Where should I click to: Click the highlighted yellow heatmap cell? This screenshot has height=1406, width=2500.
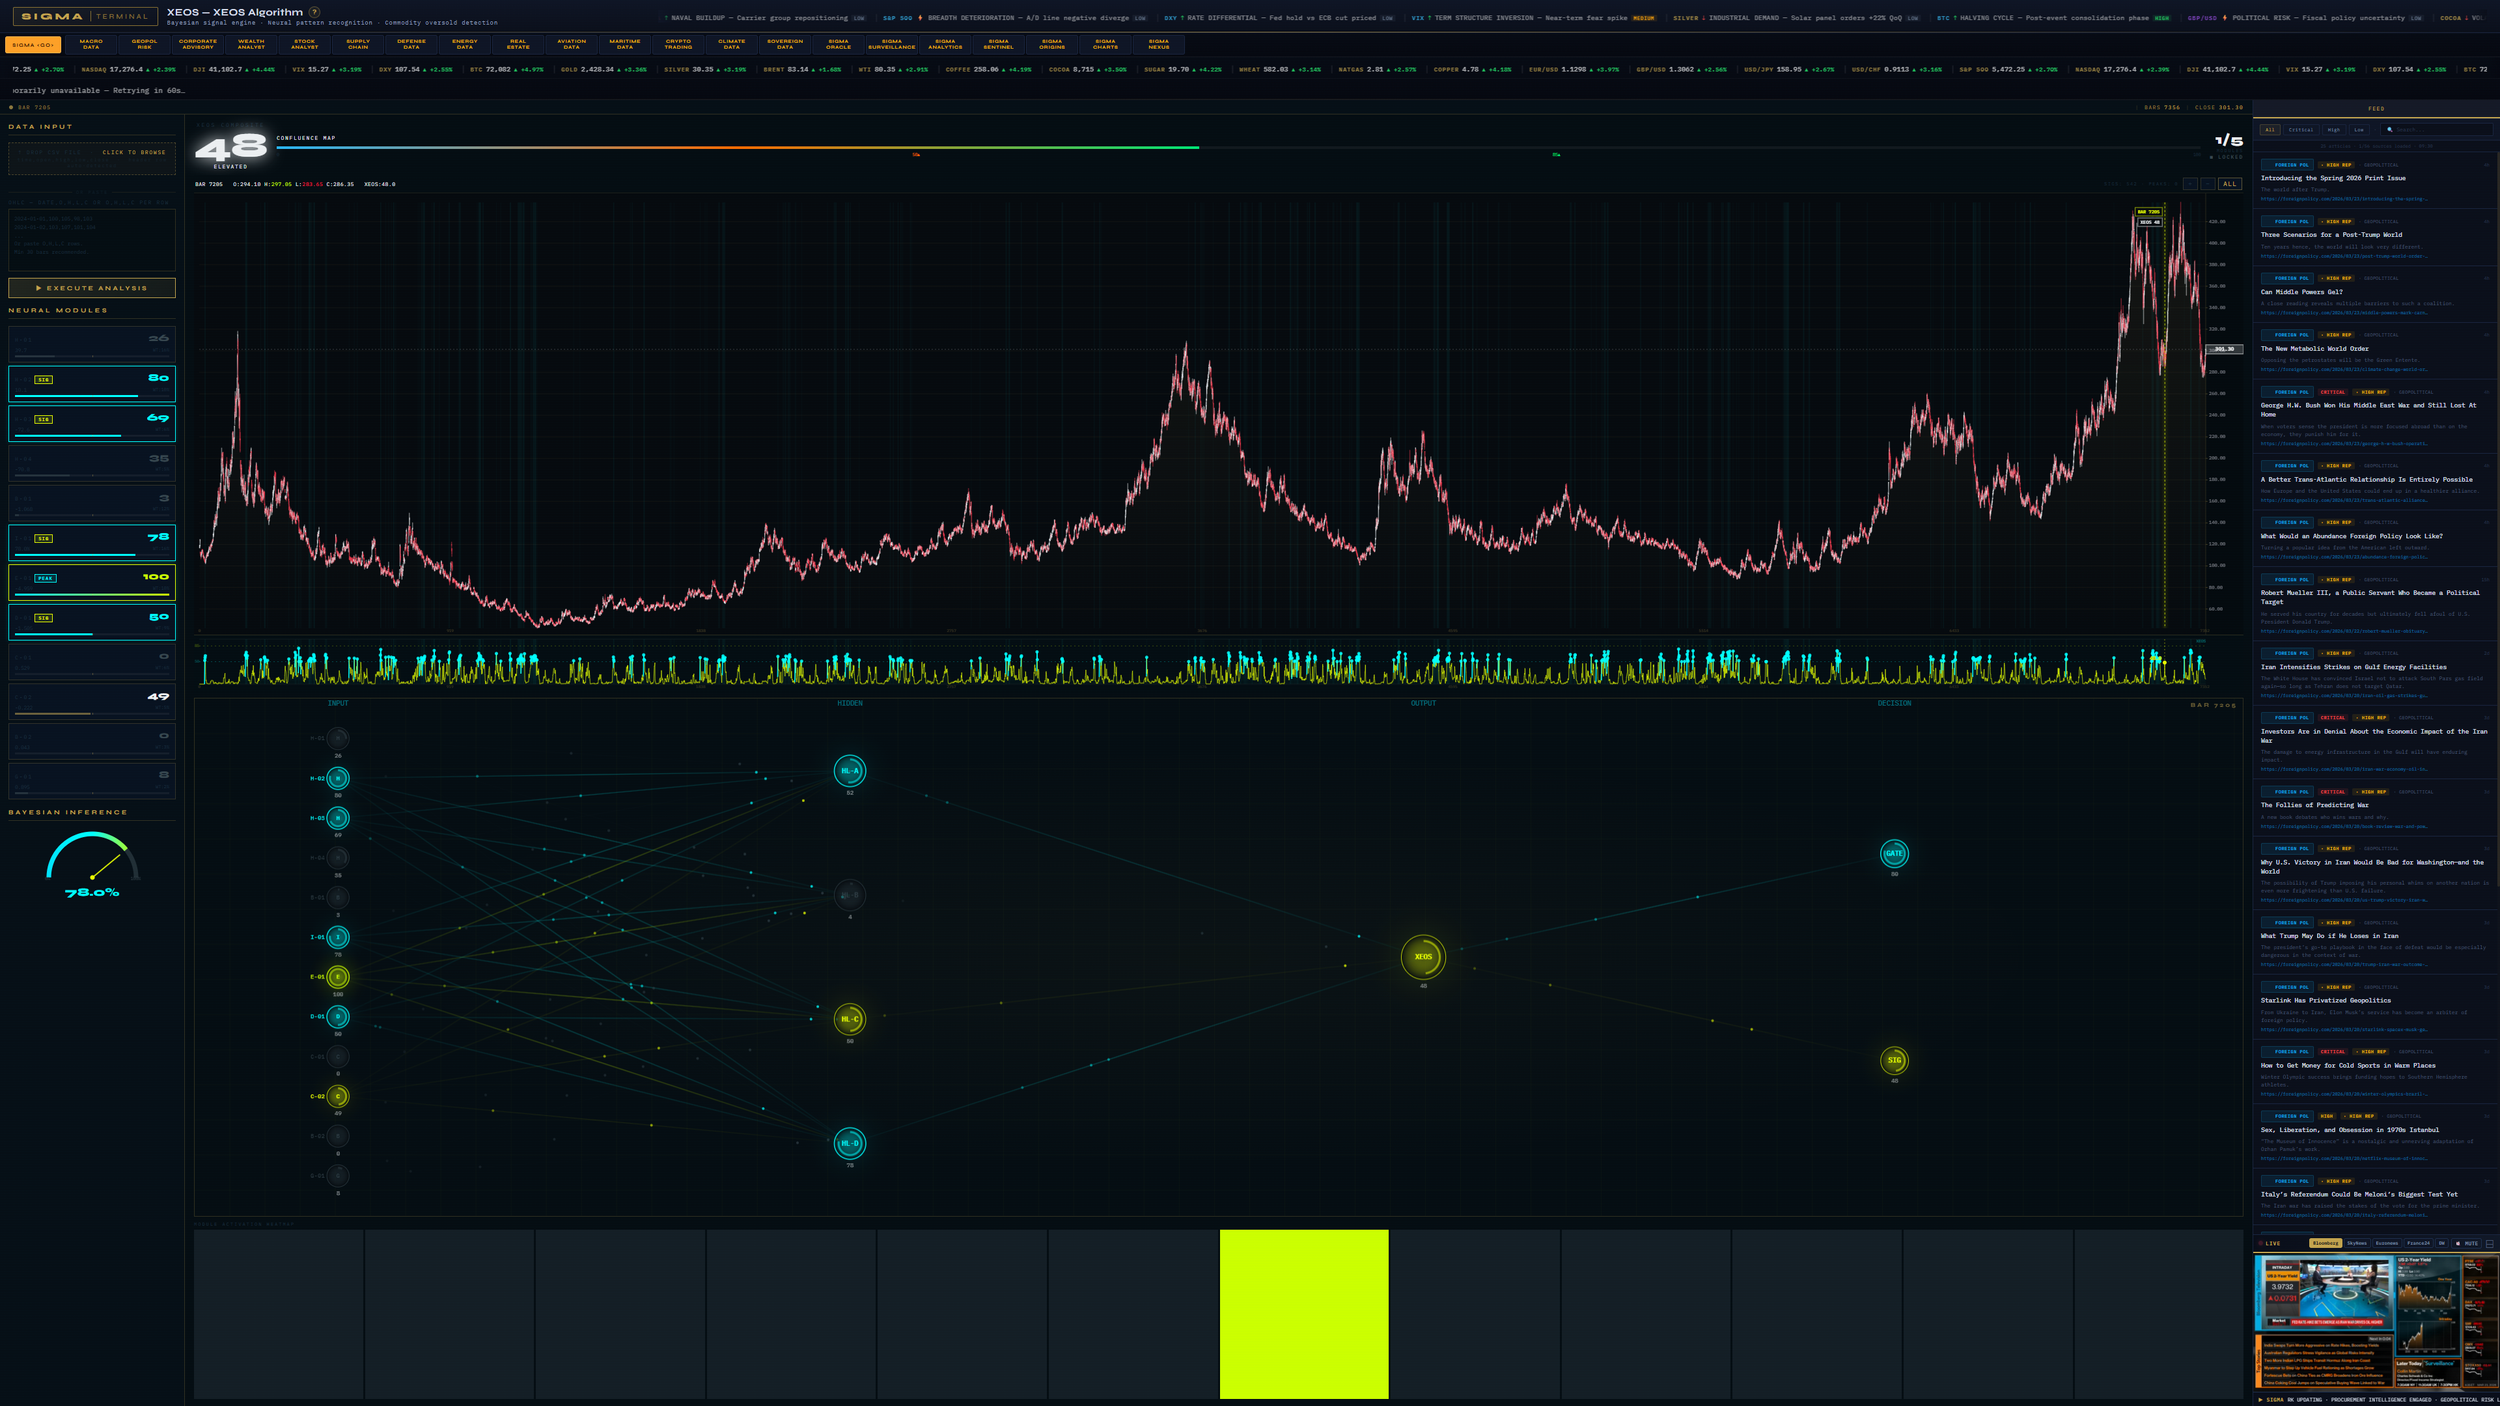coord(1303,1313)
